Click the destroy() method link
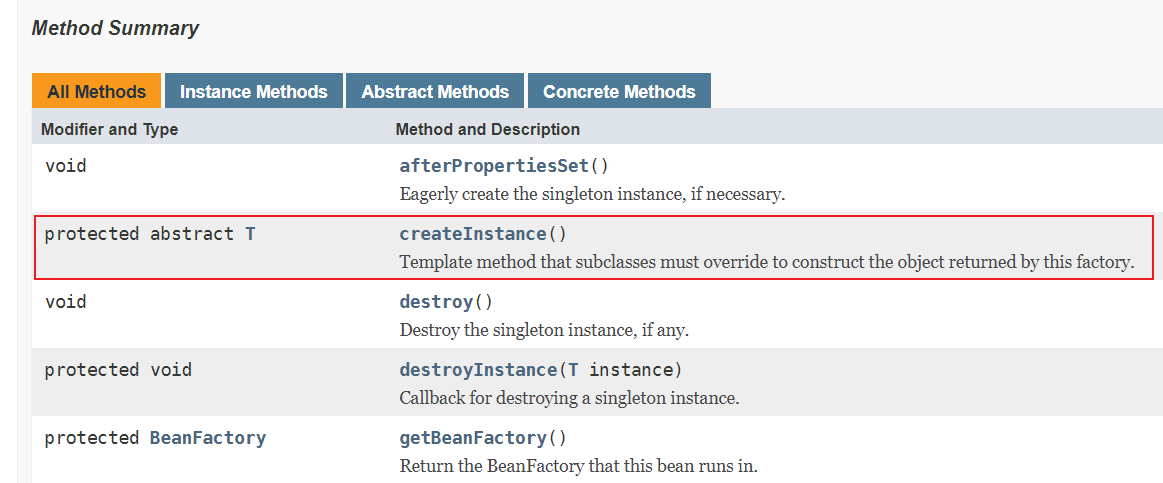The image size is (1163, 483). click(436, 302)
